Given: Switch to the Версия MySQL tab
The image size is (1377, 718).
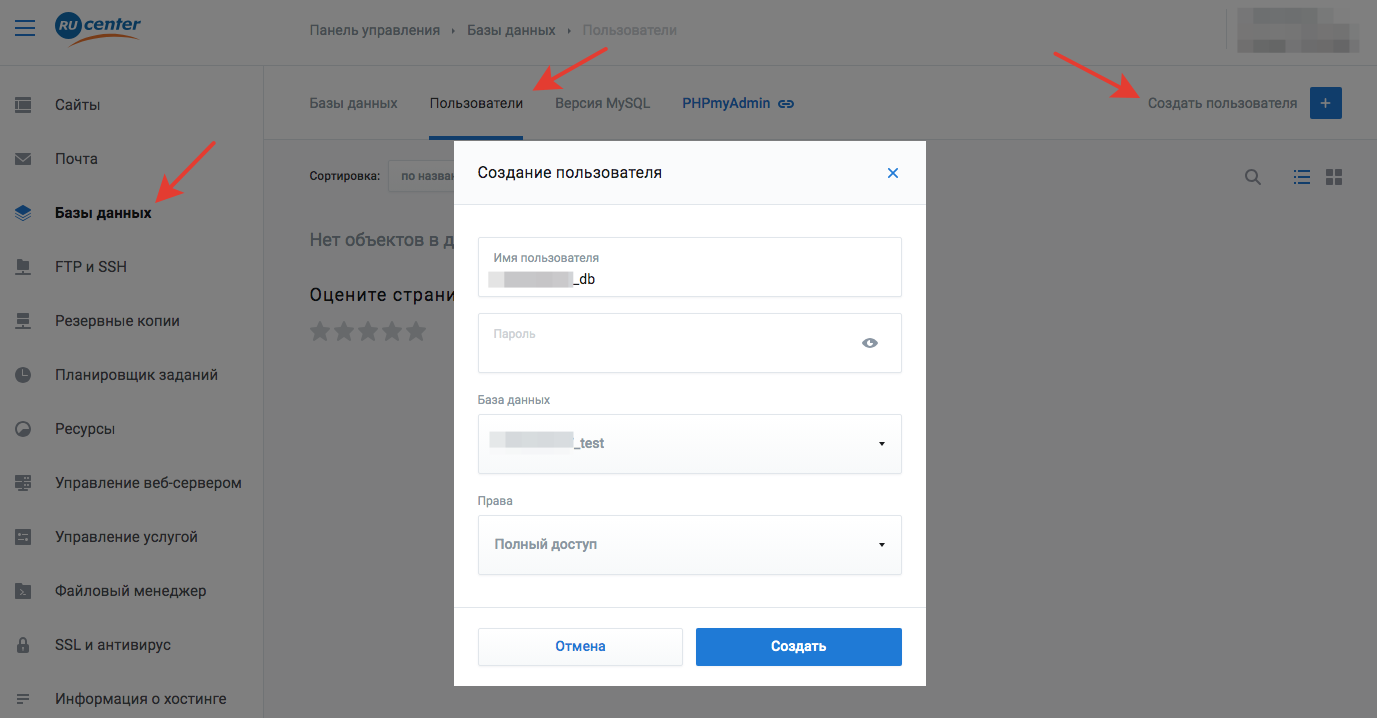Looking at the screenshot, I should point(602,103).
